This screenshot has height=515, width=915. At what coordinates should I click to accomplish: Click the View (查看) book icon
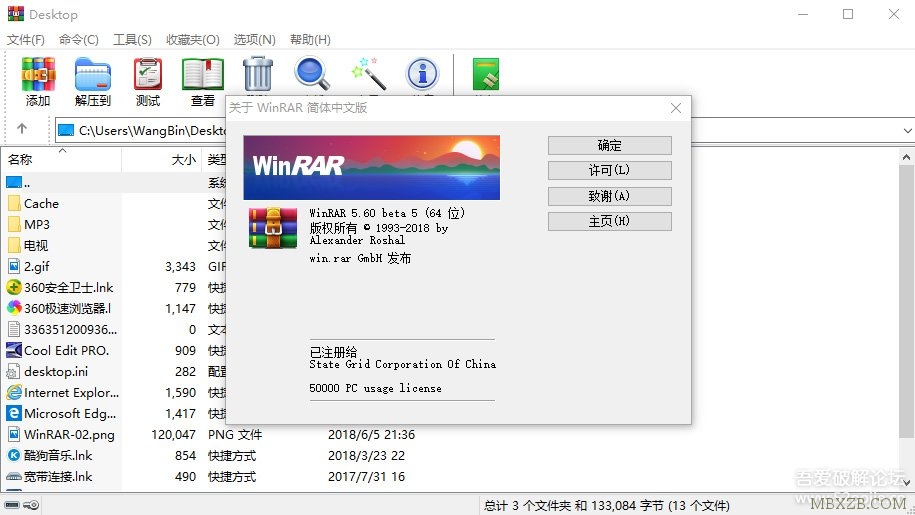202,74
